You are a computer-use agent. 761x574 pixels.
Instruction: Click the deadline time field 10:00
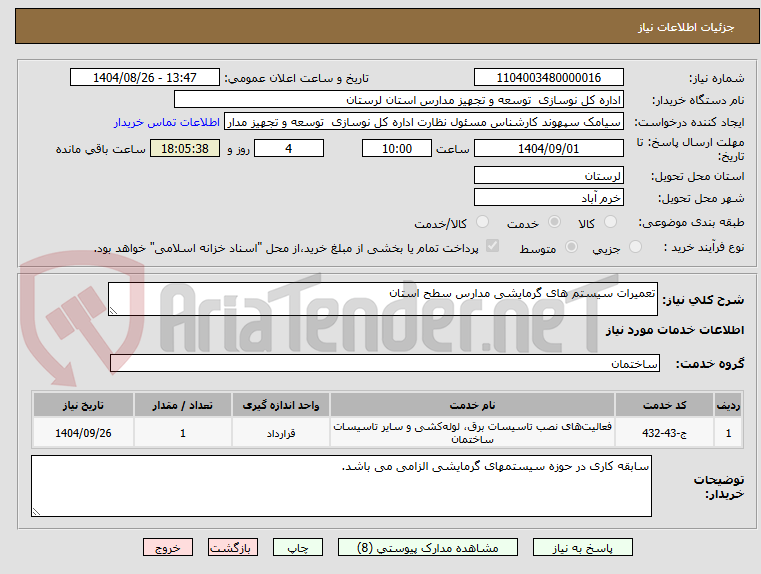tap(397, 148)
